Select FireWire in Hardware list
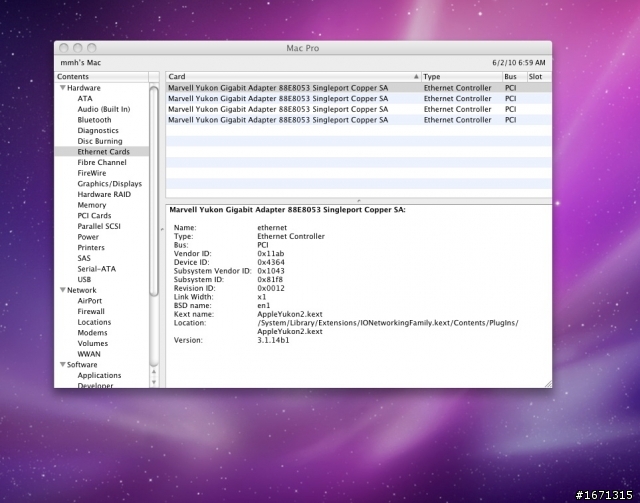Screen dimensions: 640x503 92,173
